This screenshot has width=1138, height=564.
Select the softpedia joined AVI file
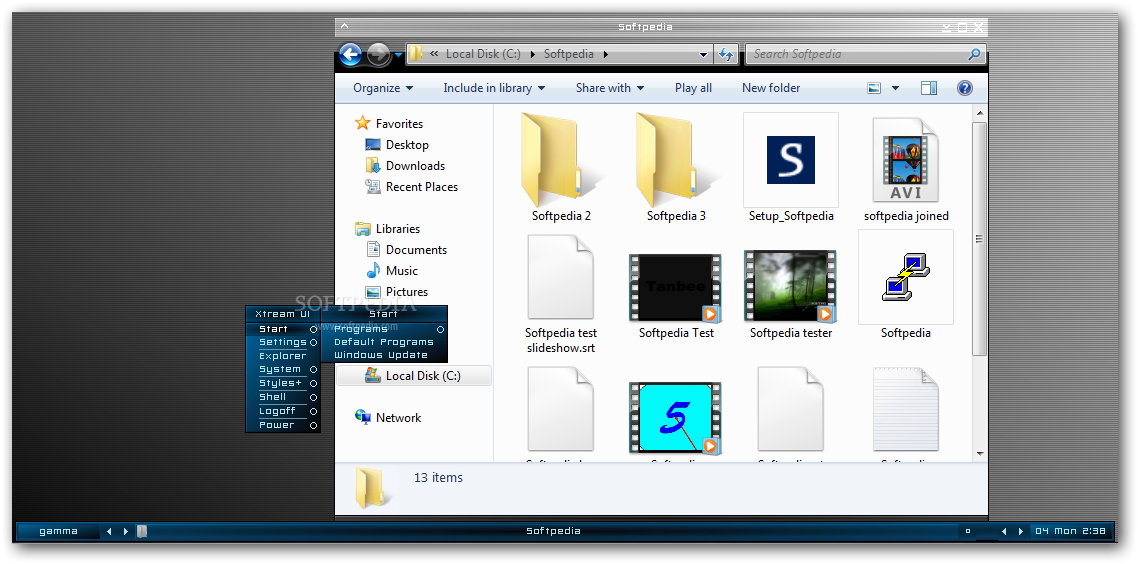(906, 160)
